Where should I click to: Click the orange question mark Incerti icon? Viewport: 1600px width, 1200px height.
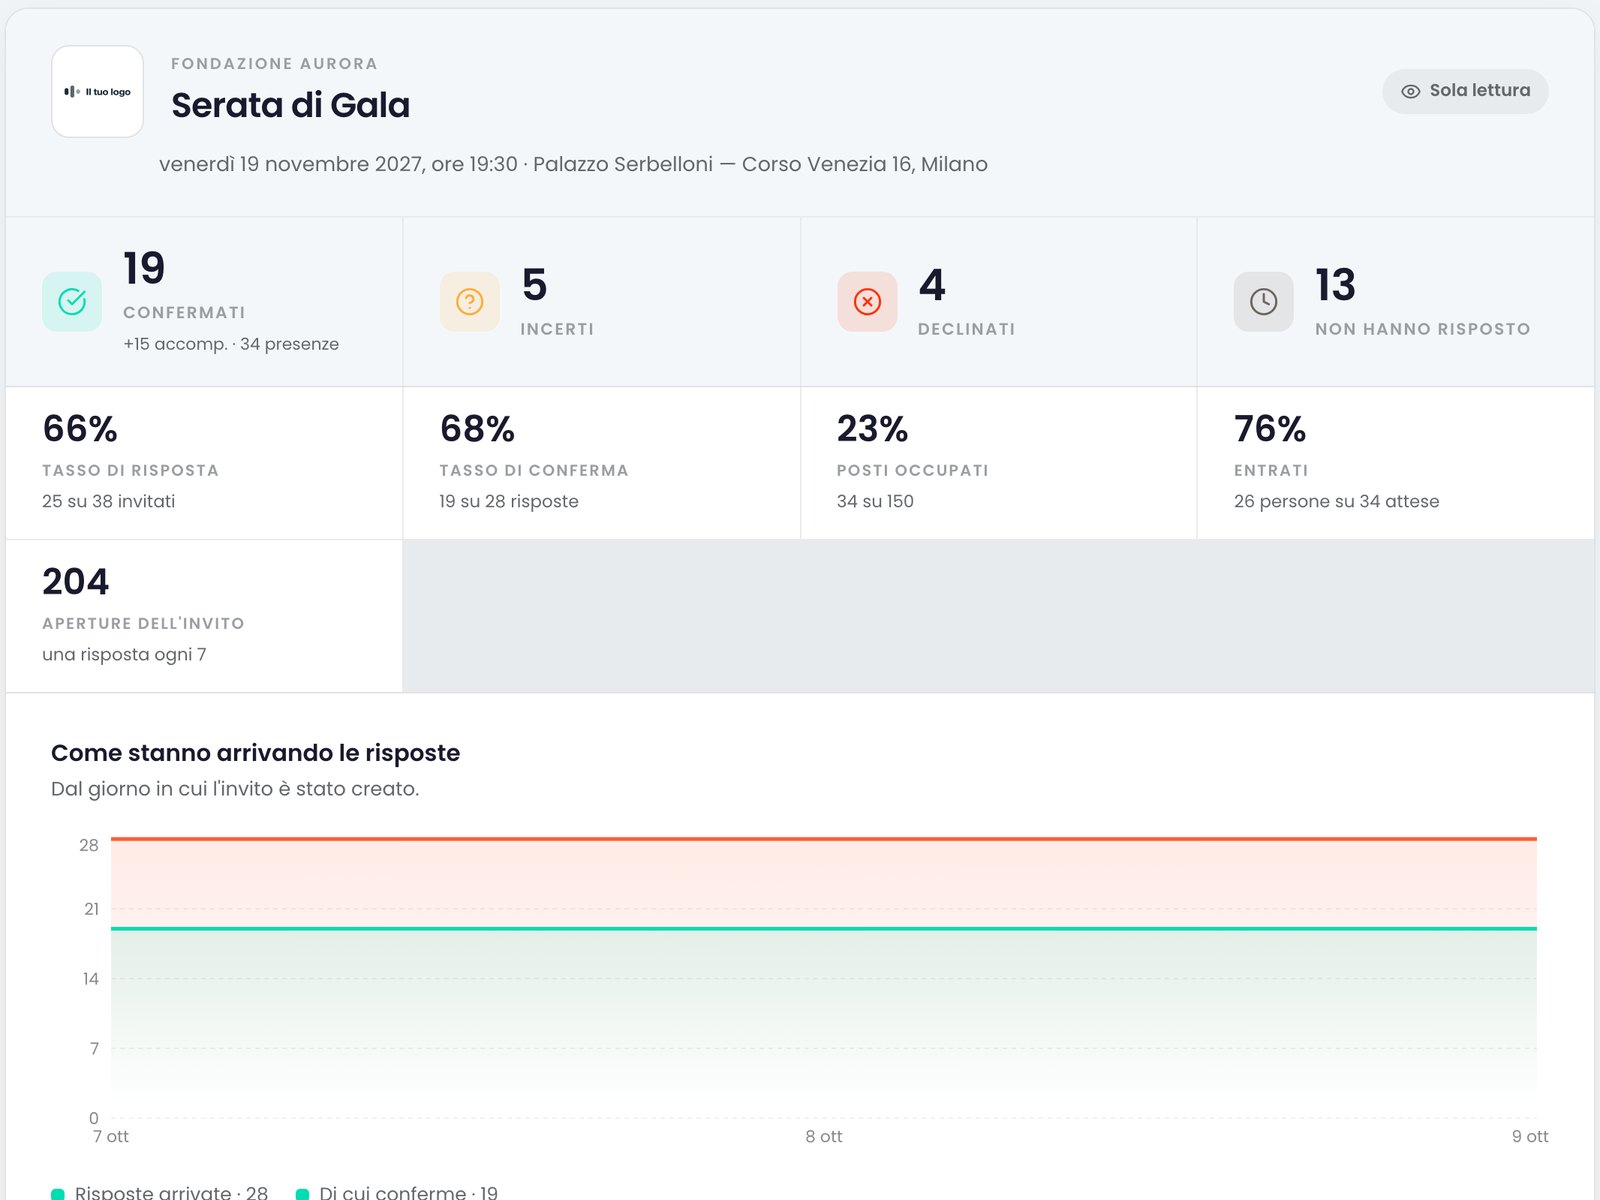coord(470,301)
